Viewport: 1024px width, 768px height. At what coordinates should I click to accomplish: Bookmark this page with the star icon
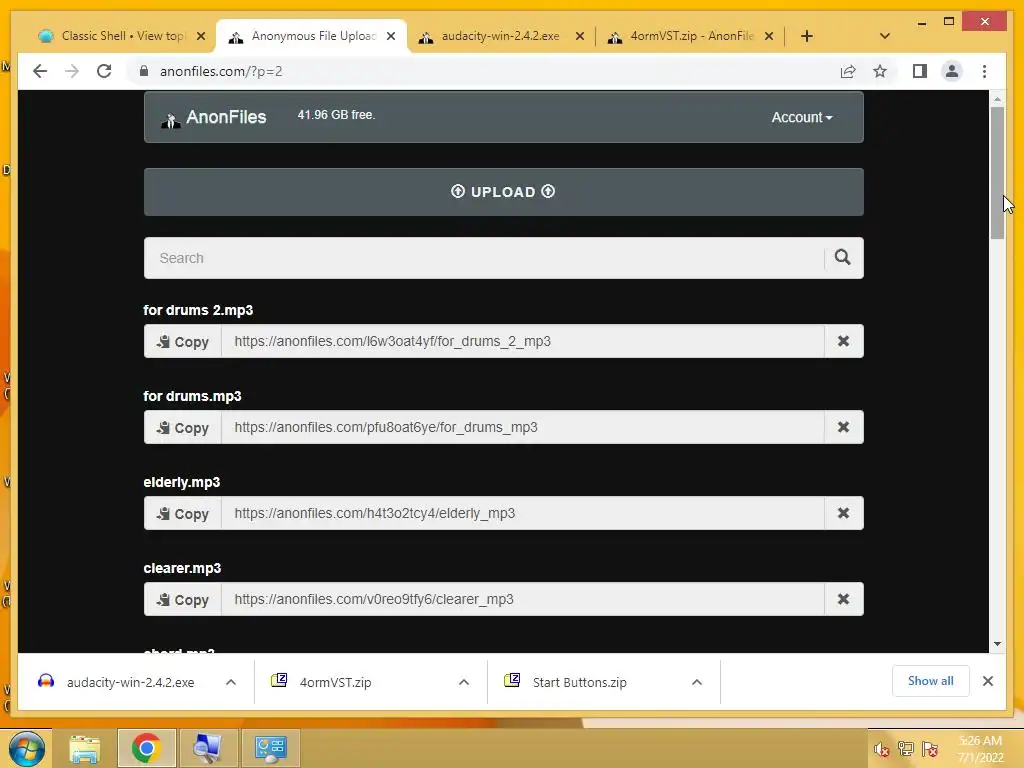click(x=880, y=71)
